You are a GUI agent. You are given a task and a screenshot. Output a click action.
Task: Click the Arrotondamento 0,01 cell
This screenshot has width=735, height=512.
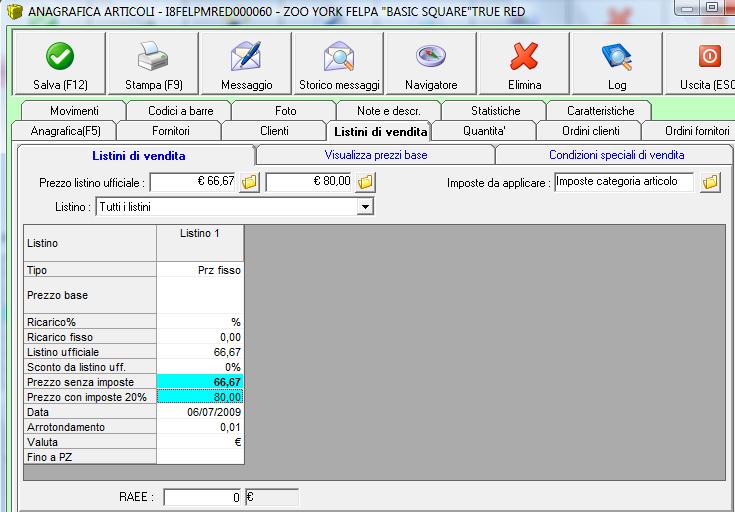click(x=200, y=427)
